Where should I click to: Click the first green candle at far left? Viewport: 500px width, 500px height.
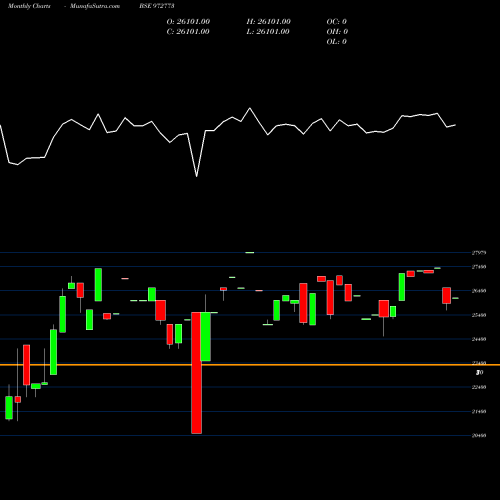pyautogui.click(x=9, y=407)
